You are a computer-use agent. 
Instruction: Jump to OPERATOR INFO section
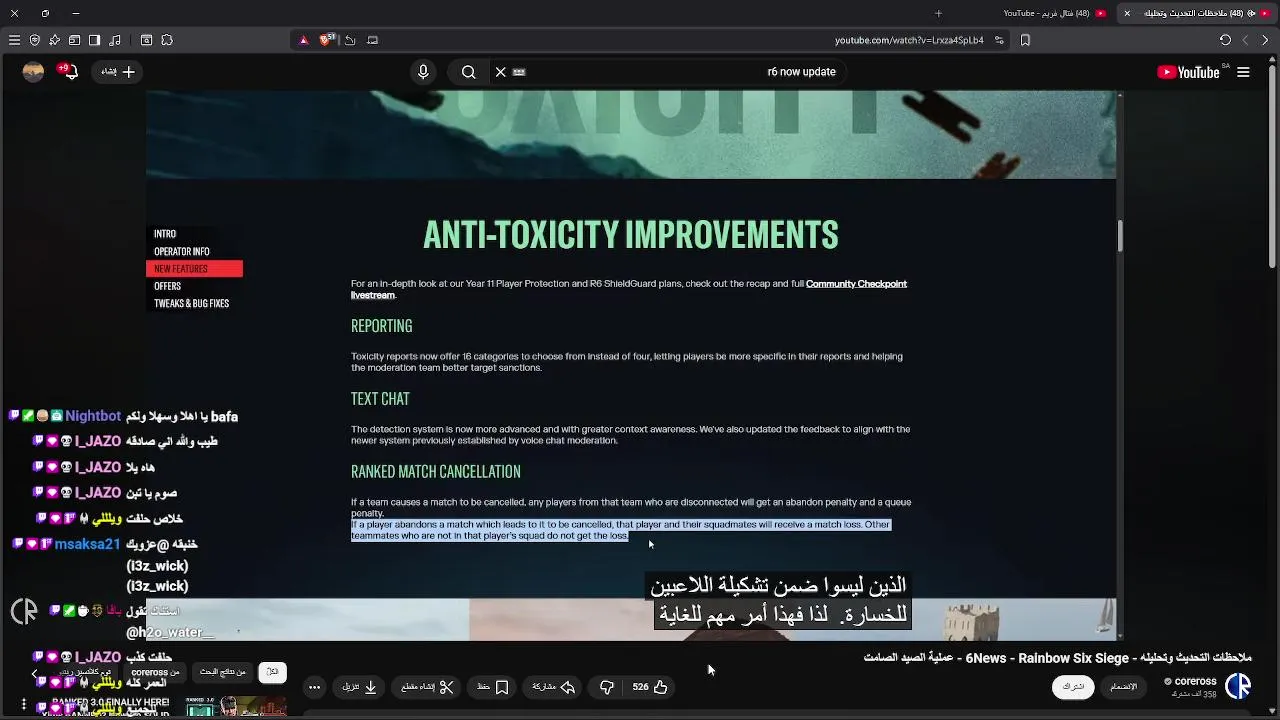pyautogui.click(x=182, y=251)
